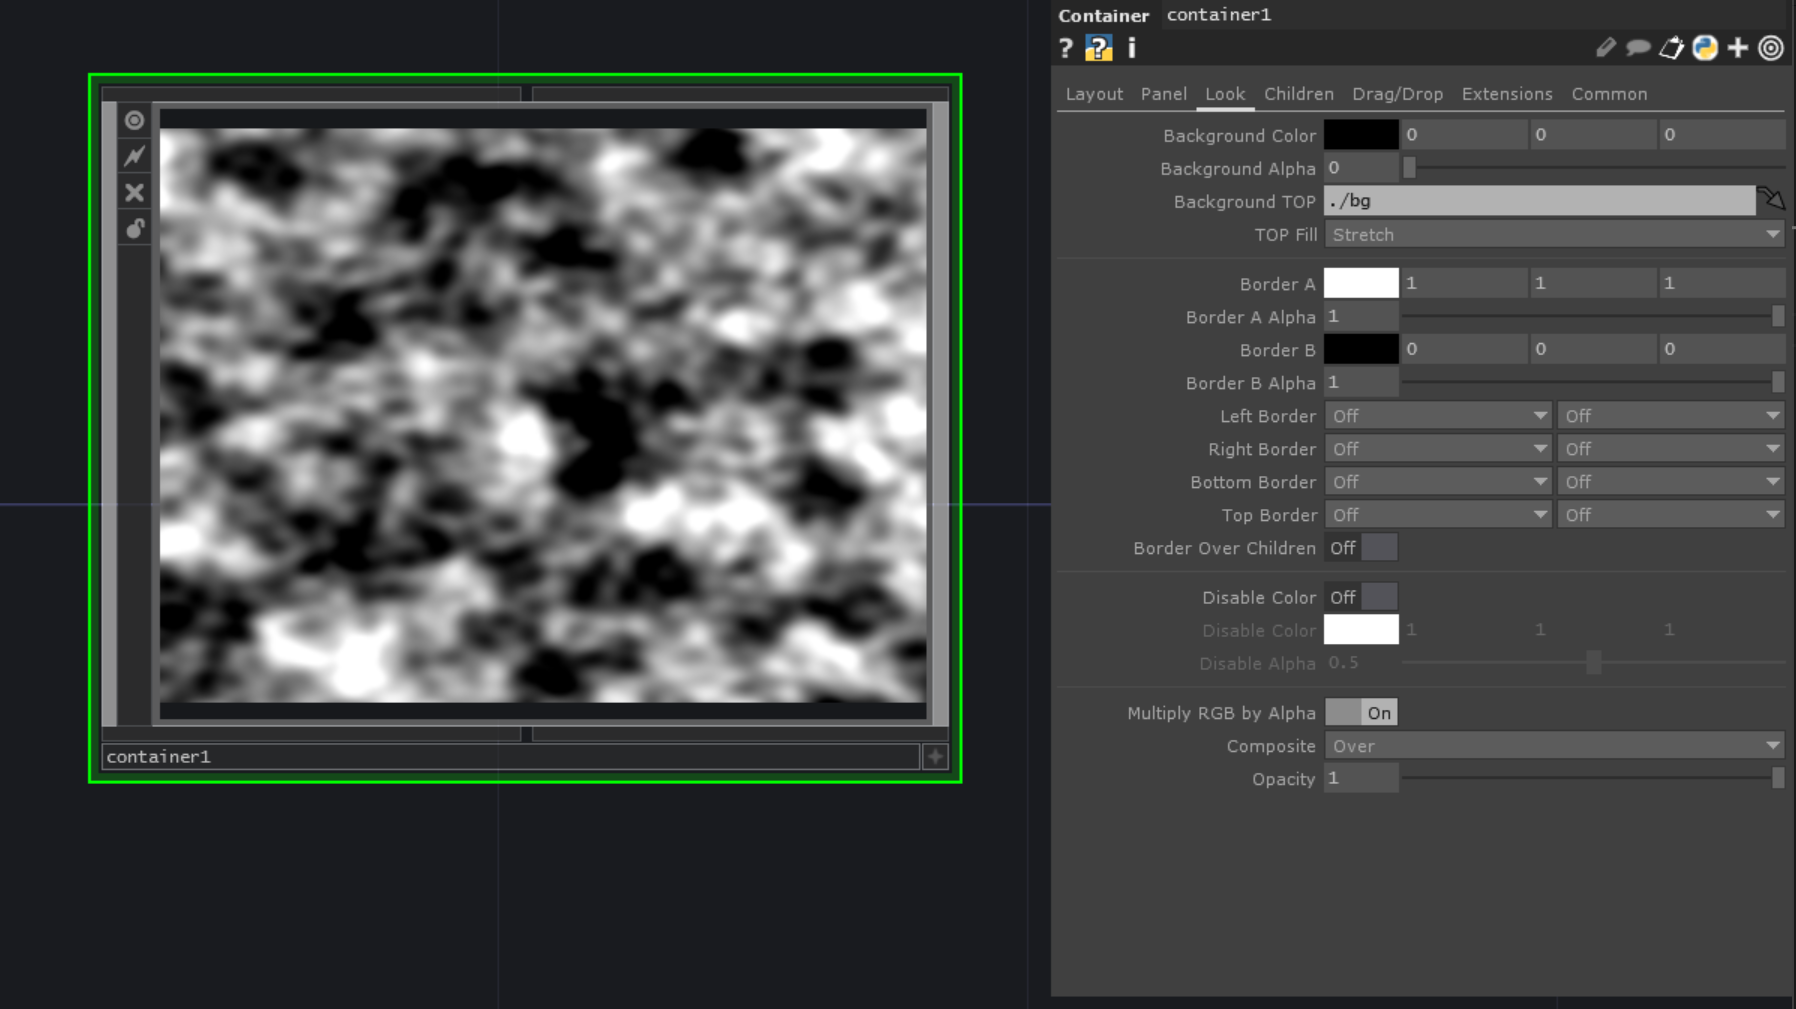Click the Background TOP ./bg field

click(1540, 201)
